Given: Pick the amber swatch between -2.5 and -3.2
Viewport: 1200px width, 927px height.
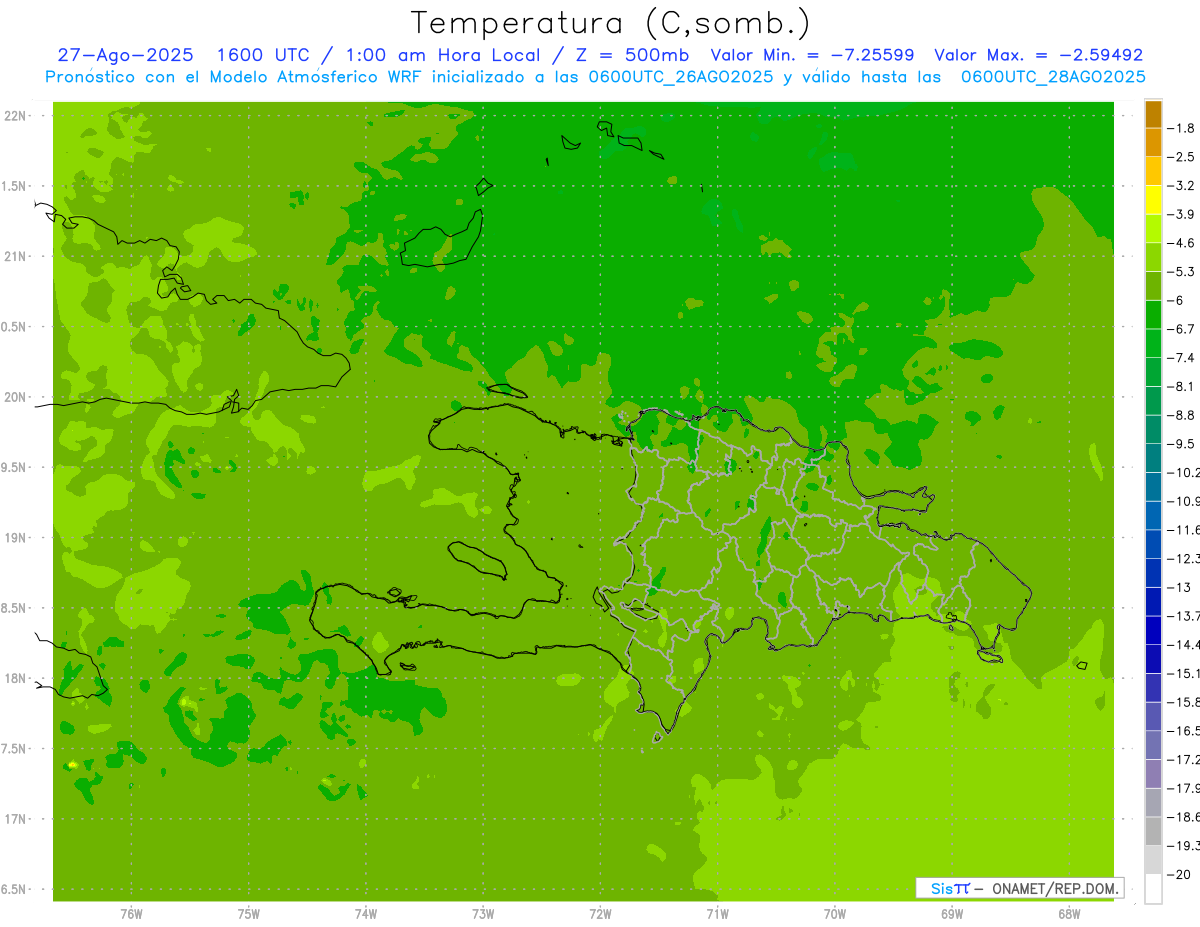Looking at the screenshot, I should [1153, 171].
